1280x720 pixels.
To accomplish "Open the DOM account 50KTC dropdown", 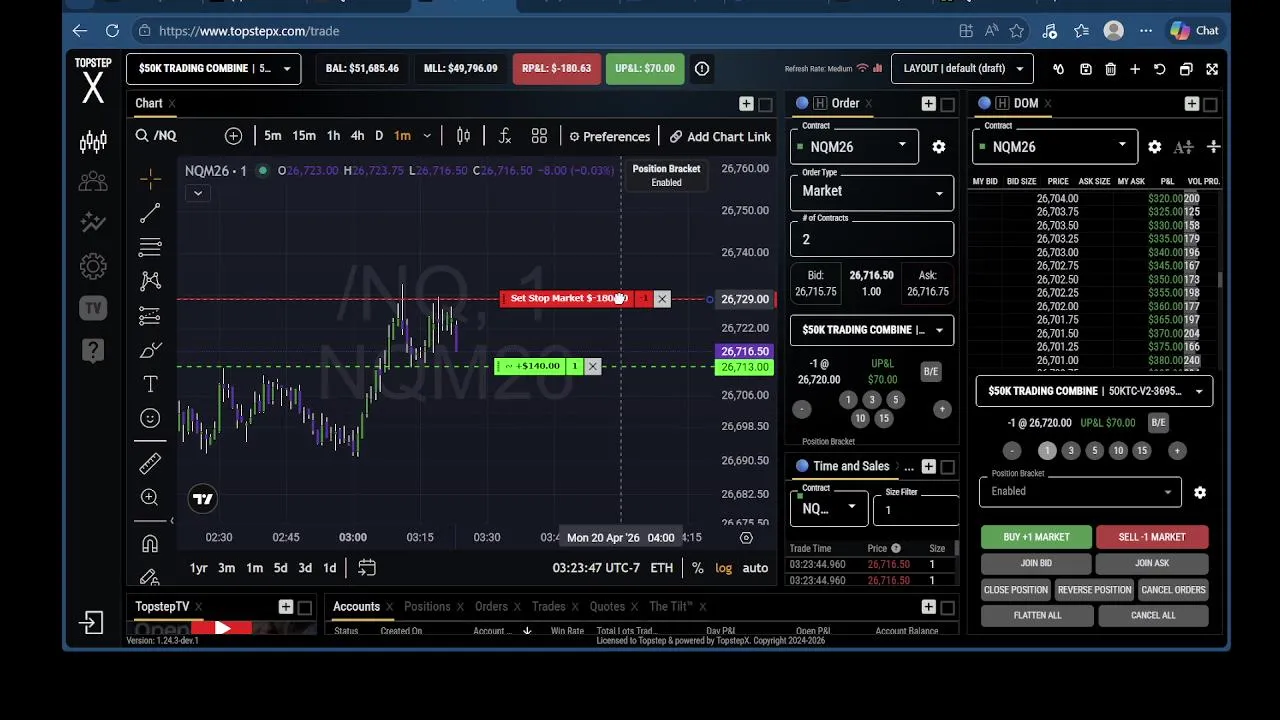I will [x=1094, y=391].
